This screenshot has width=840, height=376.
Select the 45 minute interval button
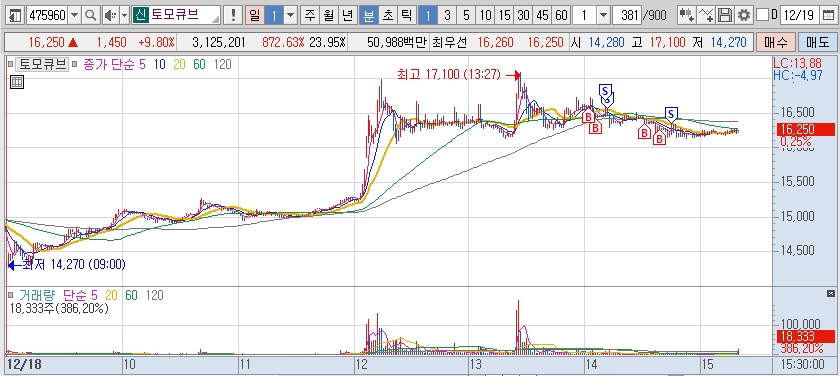pos(542,16)
